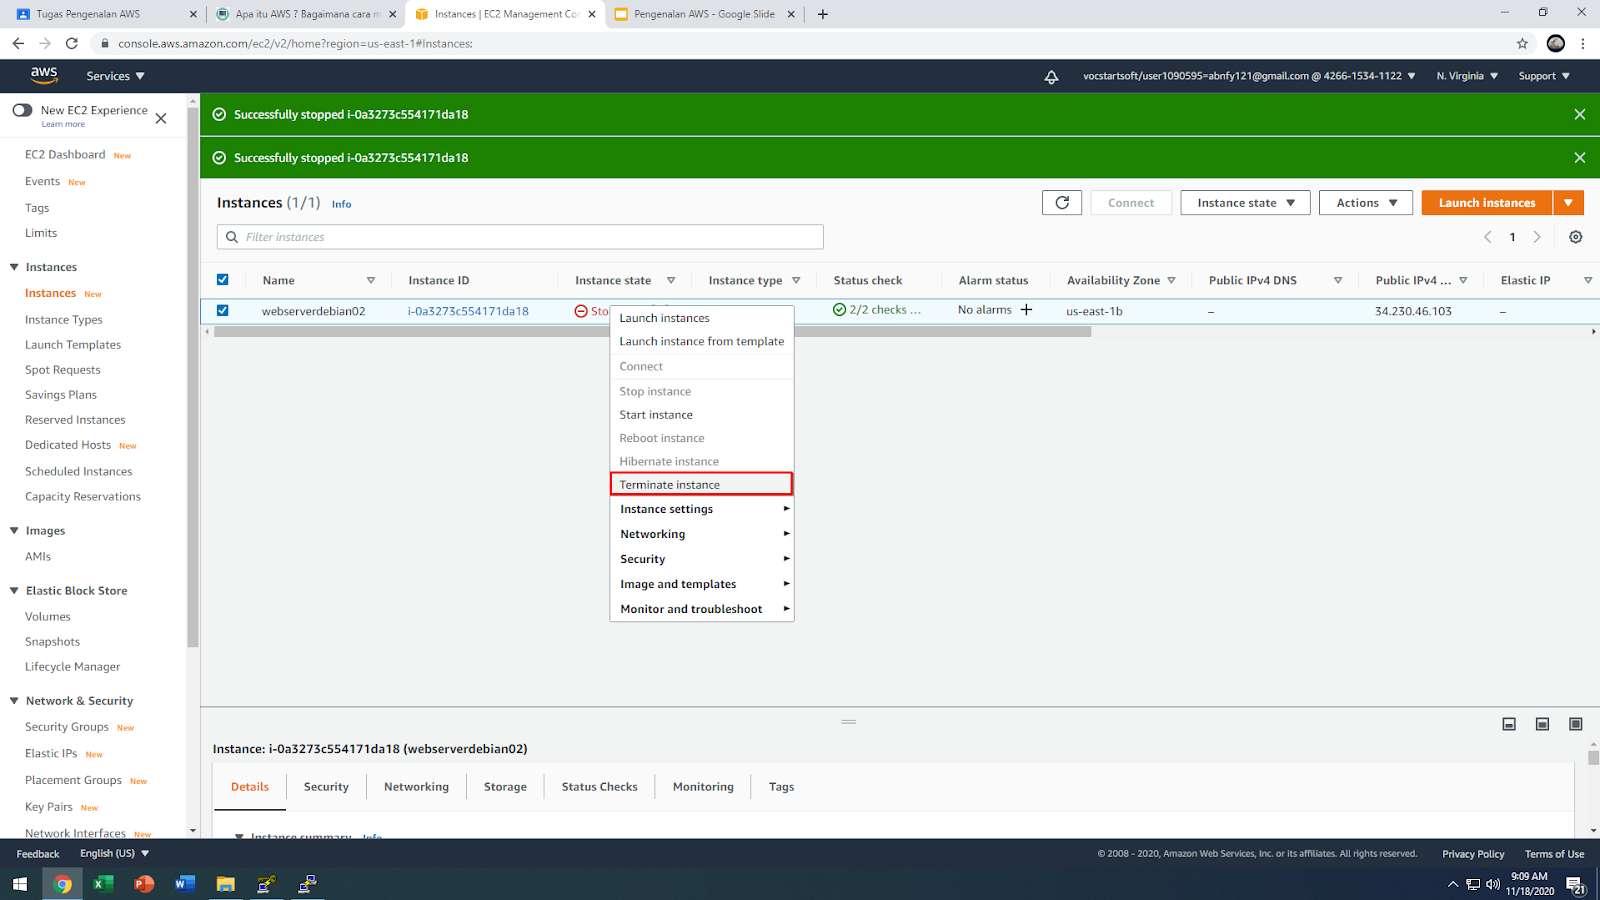1600x900 pixels.
Task: Click the AWS logo home icon
Action: tap(44, 75)
